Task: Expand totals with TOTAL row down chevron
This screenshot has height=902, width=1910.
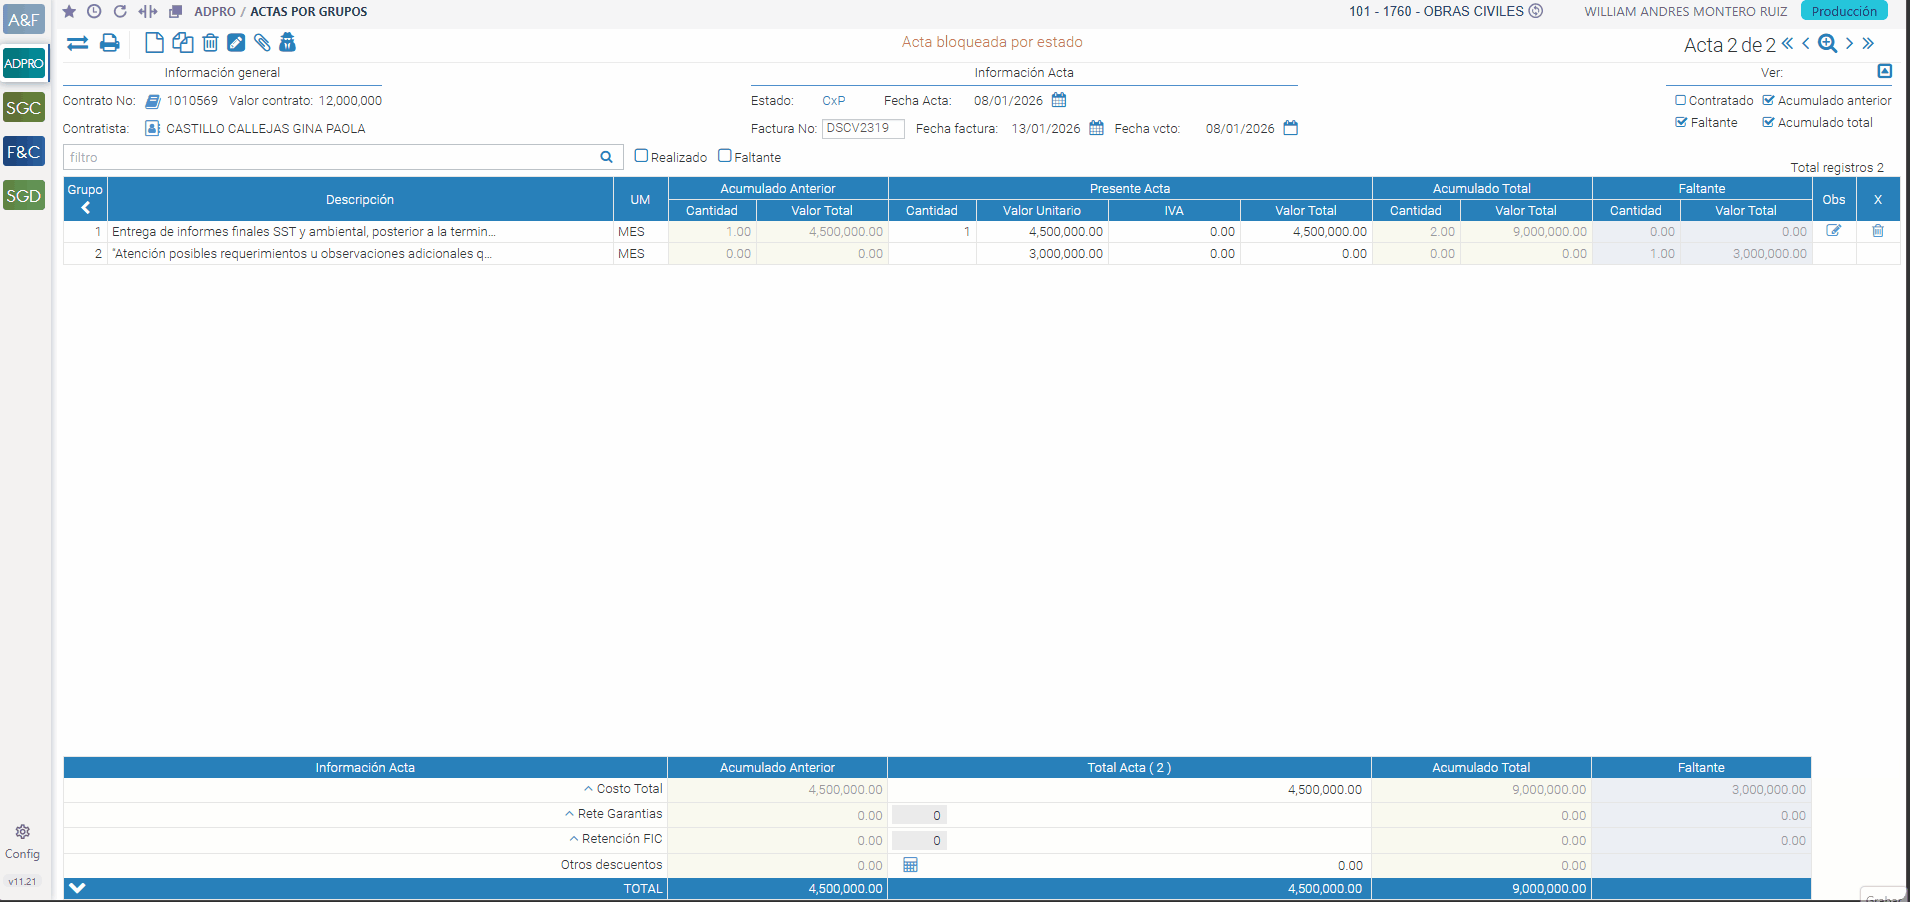Action: [78, 888]
